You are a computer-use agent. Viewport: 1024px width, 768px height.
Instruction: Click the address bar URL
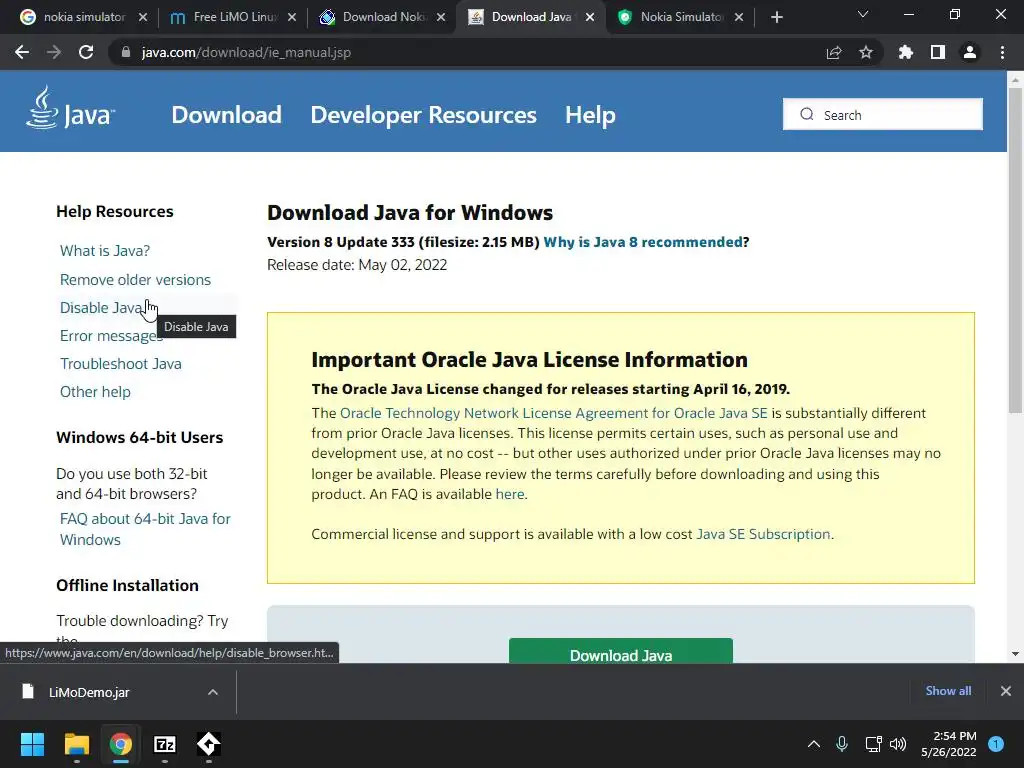246,52
